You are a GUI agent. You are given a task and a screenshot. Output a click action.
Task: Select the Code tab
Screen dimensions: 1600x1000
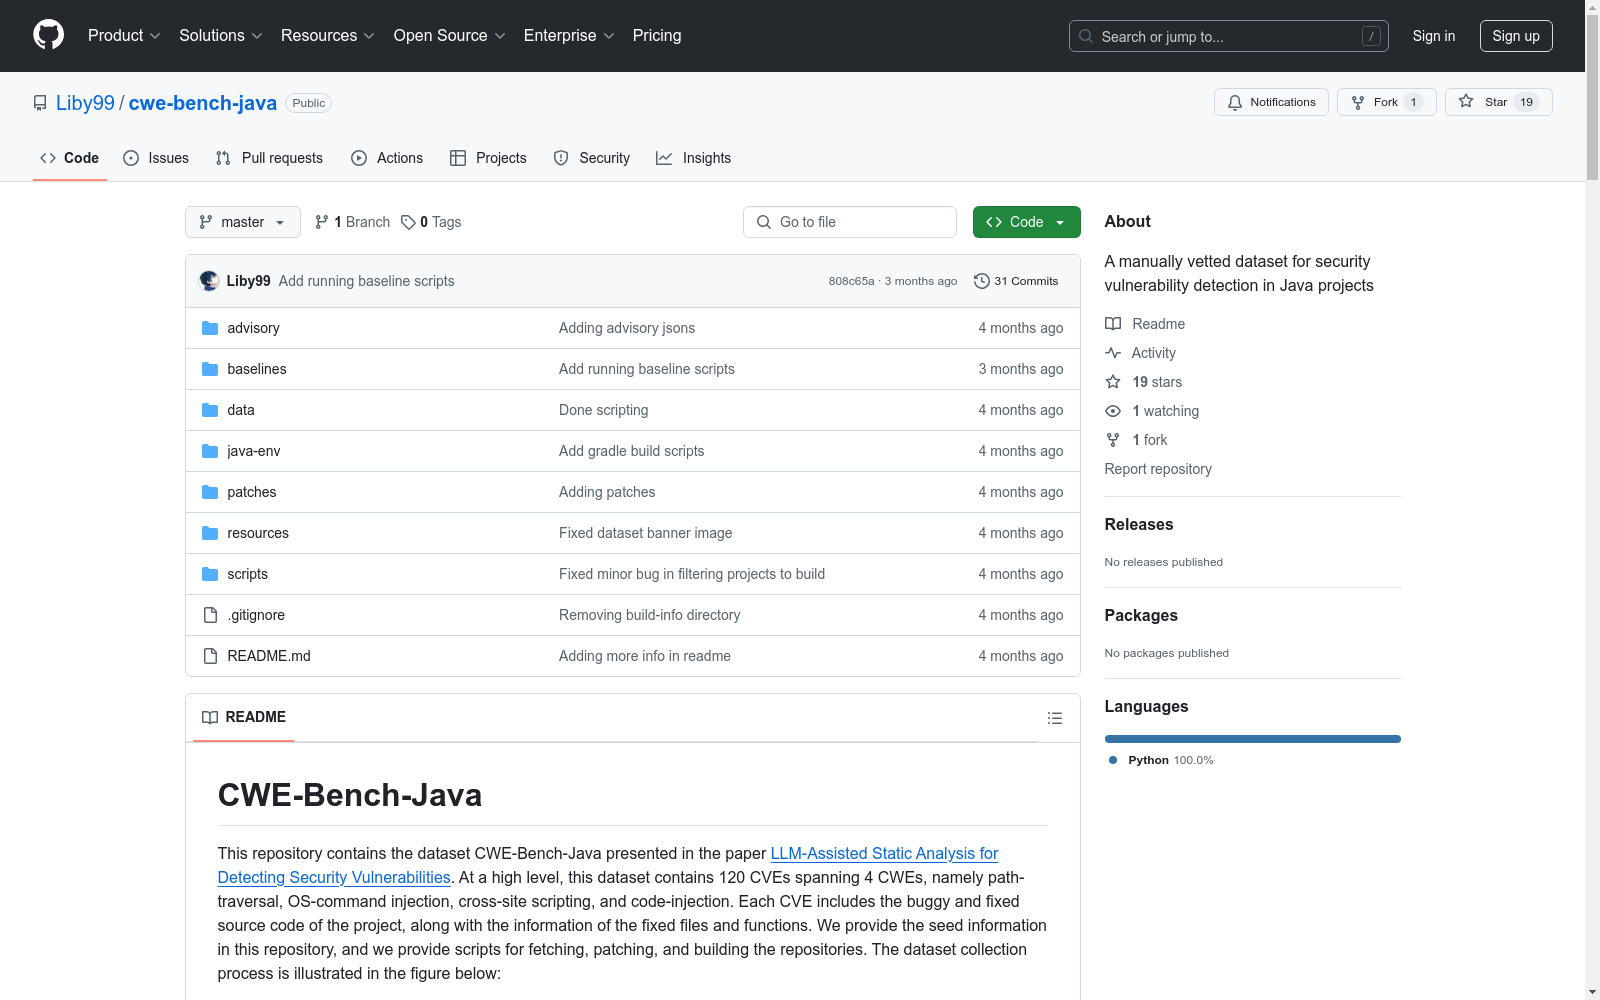coord(70,158)
